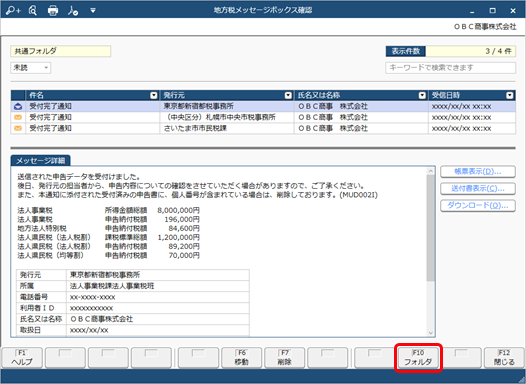Click the F6 移動 function button

click(242, 358)
